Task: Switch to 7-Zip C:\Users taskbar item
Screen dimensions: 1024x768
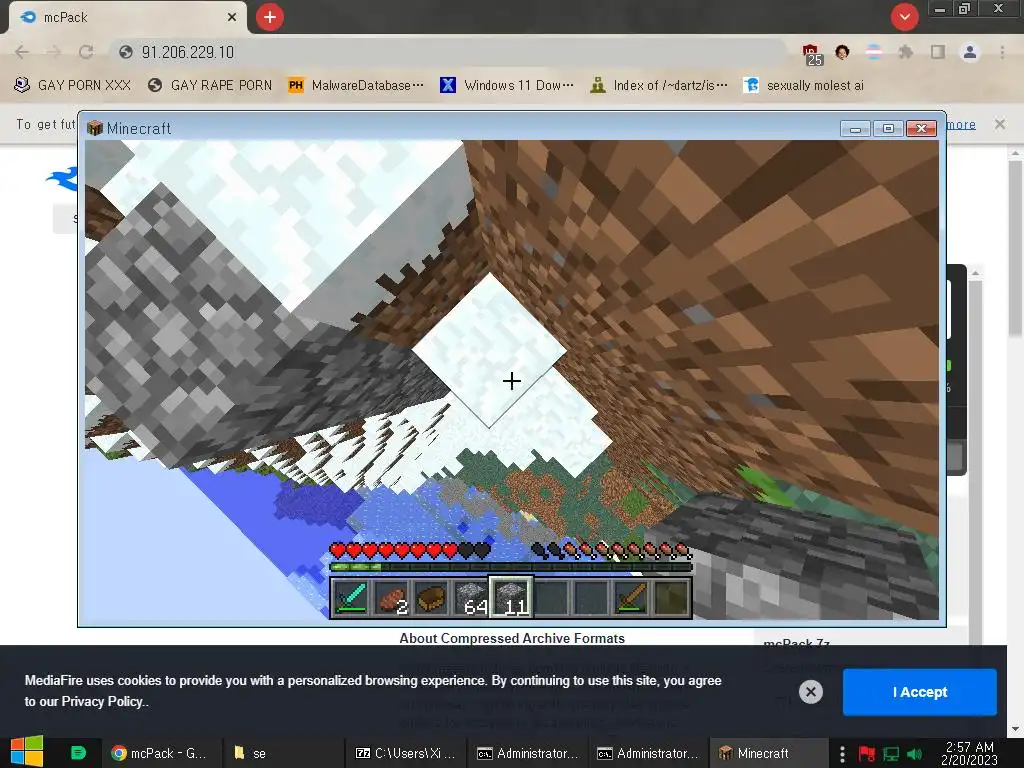Action: (x=405, y=753)
